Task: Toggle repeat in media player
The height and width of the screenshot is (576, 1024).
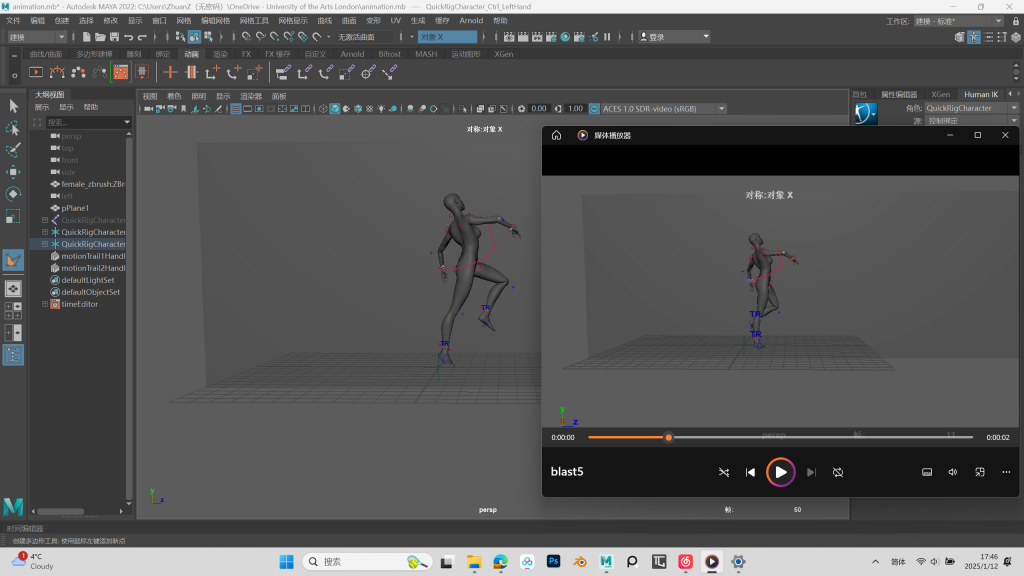Action: pyautogui.click(x=838, y=472)
